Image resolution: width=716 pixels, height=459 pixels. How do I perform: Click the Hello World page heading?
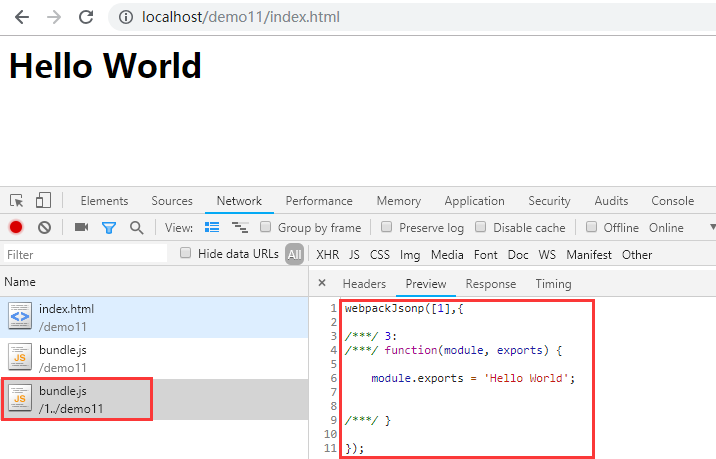pyautogui.click(x=105, y=66)
